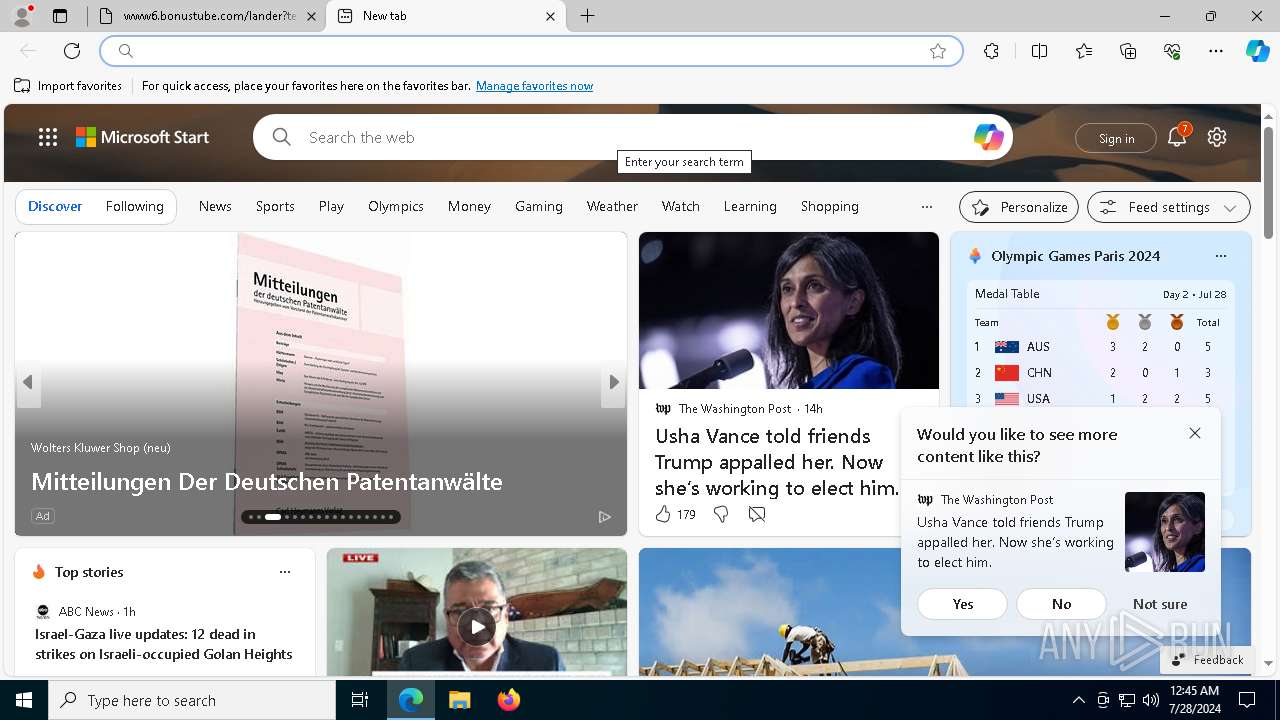Show more feed categories ellipsis
The height and width of the screenshot is (720, 1280).
point(927,207)
